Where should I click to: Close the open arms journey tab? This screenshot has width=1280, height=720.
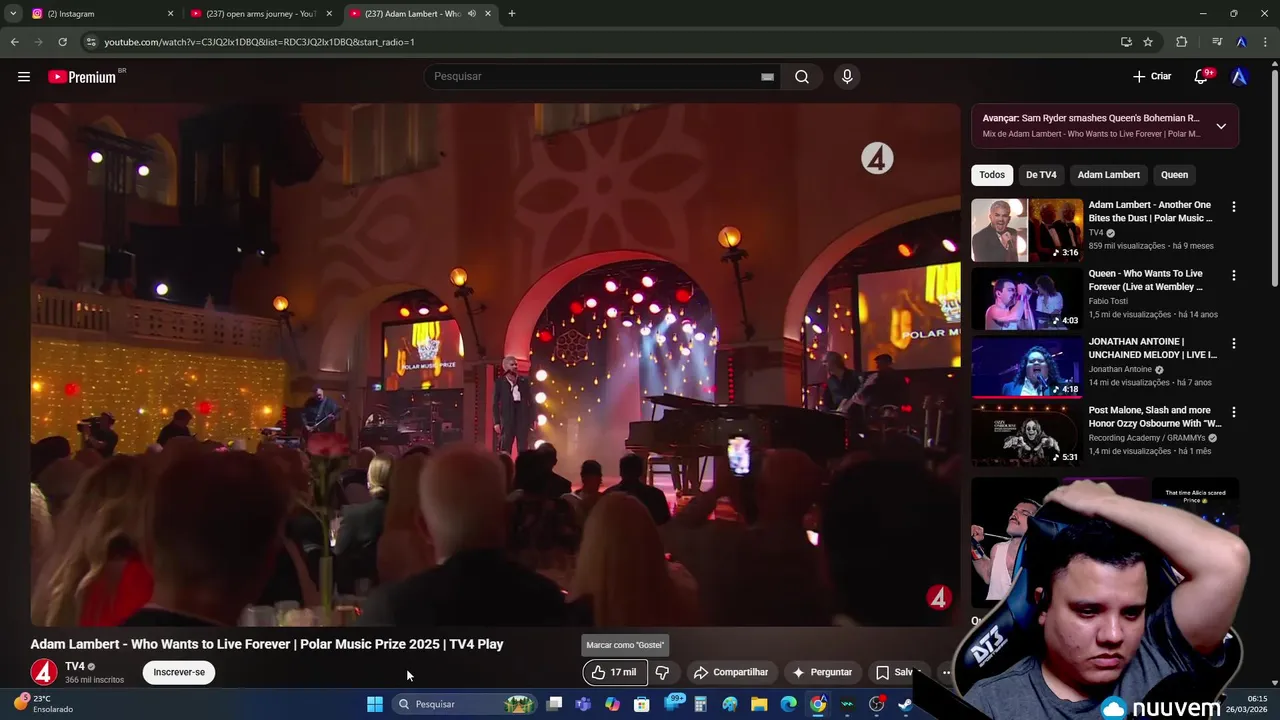(x=329, y=14)
